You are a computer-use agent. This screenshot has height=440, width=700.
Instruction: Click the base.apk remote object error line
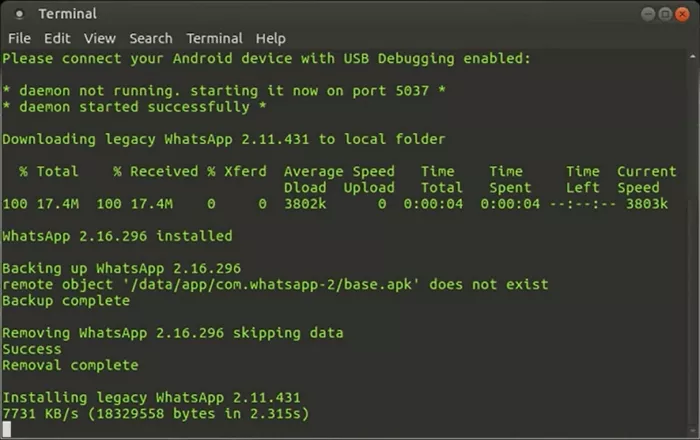pyautogui.click(x=276, y=284)
